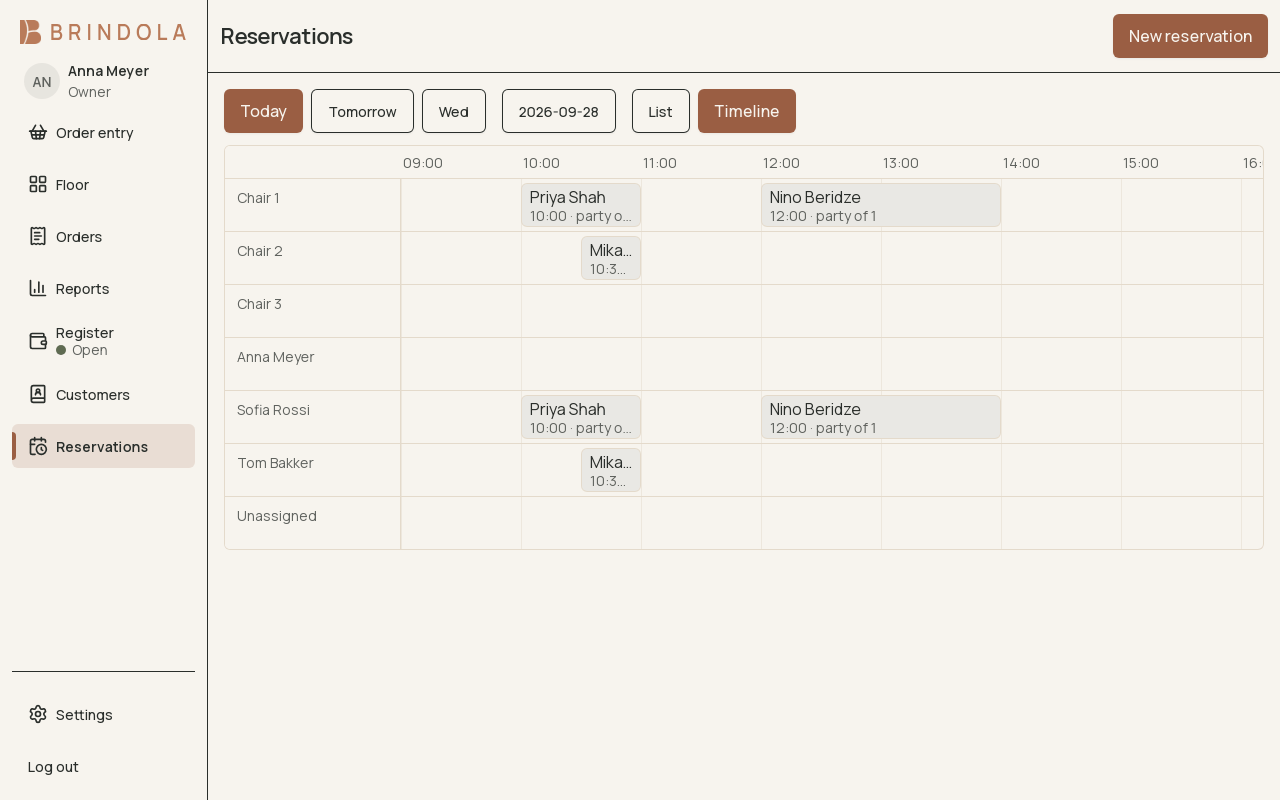The width and height of the screenshot is (1280, 800).
Task: Click the Anna Meyer timeline row label
Action: [276, 357]
